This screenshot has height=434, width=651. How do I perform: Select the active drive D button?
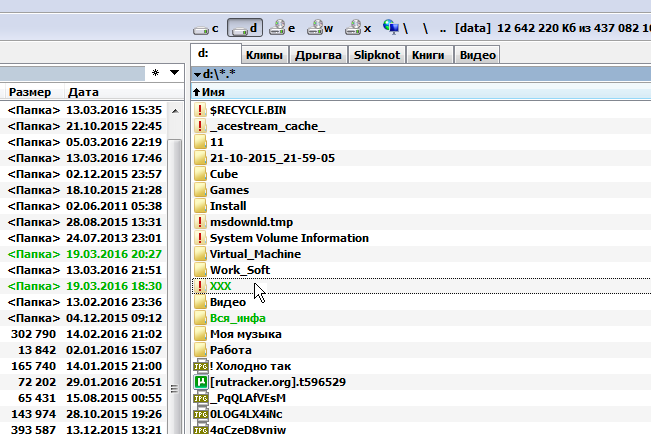point(245,28)
